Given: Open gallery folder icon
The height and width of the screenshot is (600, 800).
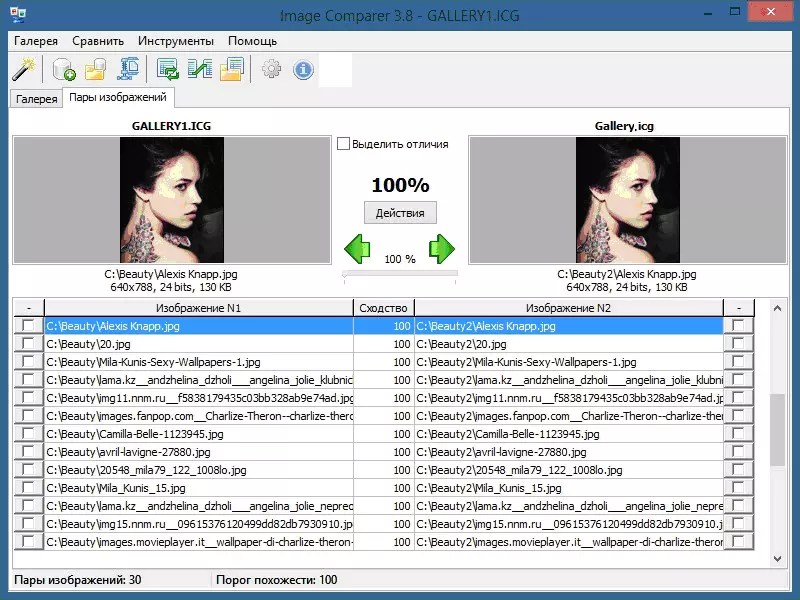Looking at the screenshot, I should point(95,69).
